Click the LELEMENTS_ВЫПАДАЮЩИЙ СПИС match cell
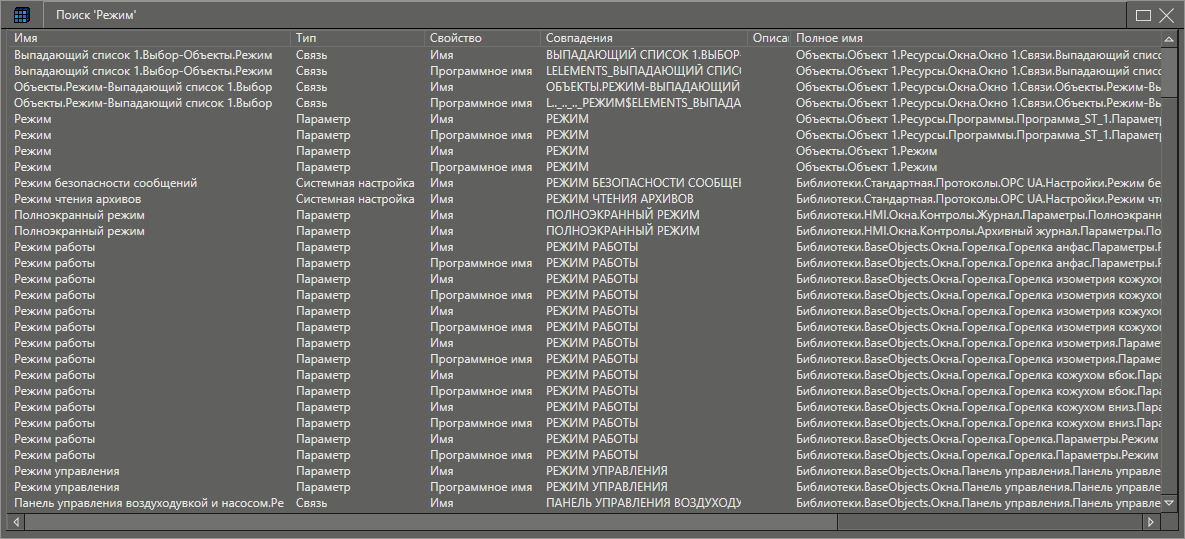This screenshot has height=539, width=1185. click(x=643, y=71)
